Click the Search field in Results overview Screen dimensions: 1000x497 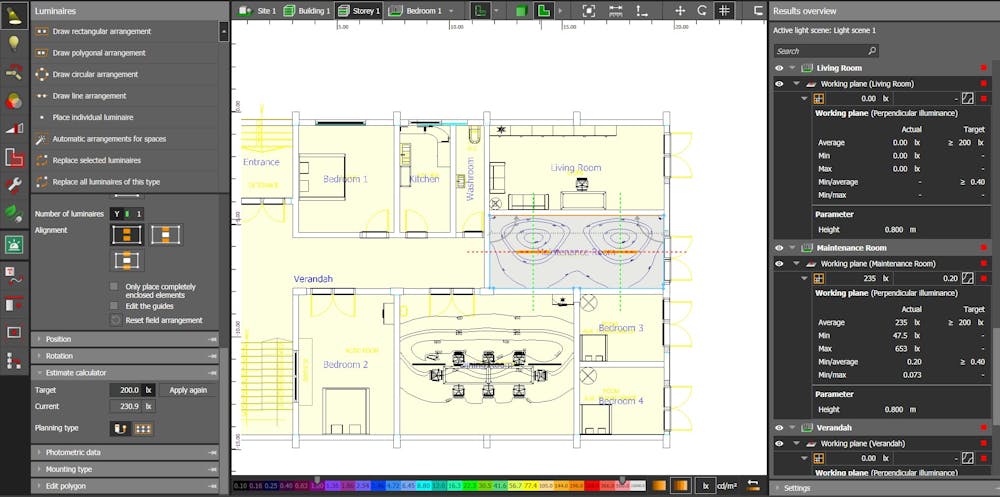click(820, 51)
